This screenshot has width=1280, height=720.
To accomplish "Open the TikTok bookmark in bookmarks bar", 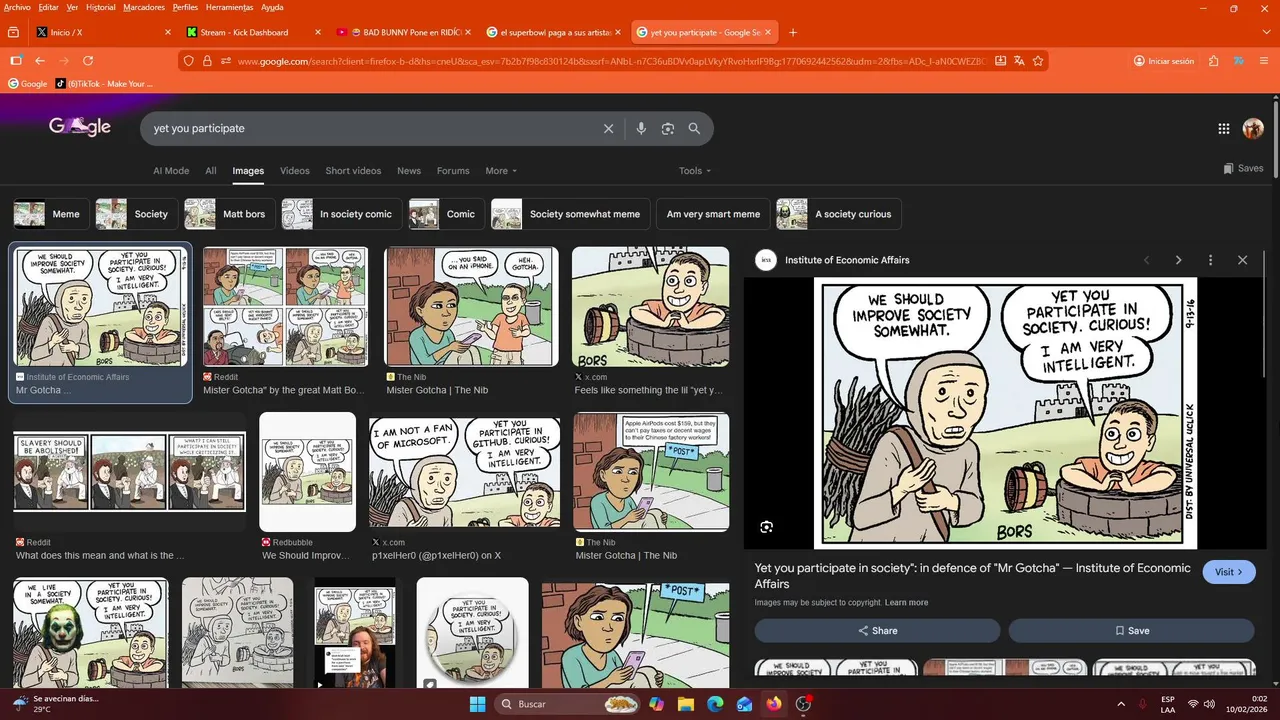I will point(105,84).
